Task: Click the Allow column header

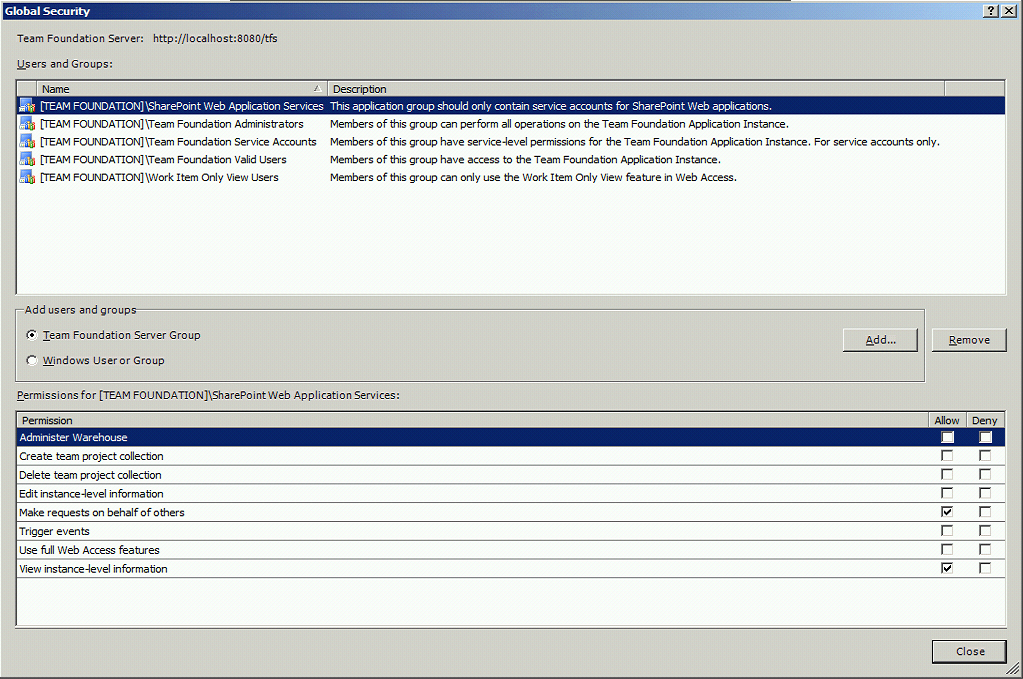Action: [x=947, y=420]
